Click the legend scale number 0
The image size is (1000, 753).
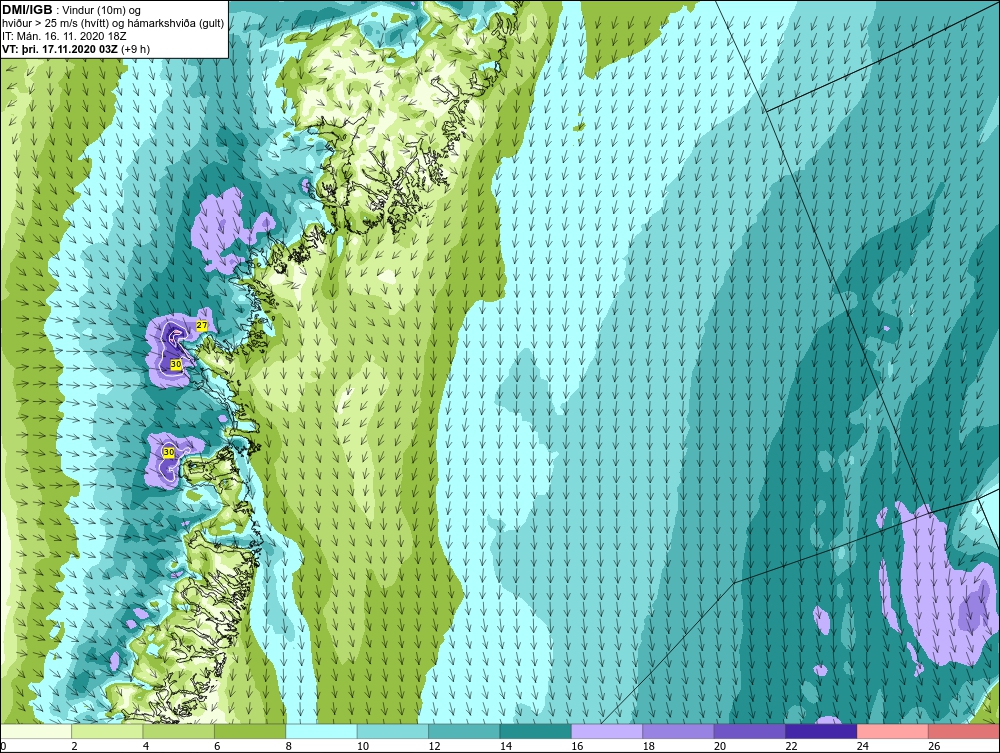(x=3, y=746)
